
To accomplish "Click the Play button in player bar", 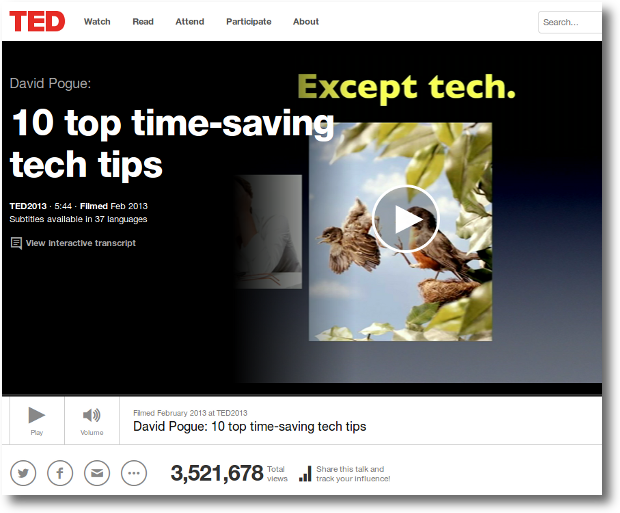I will tap(37, 421).
